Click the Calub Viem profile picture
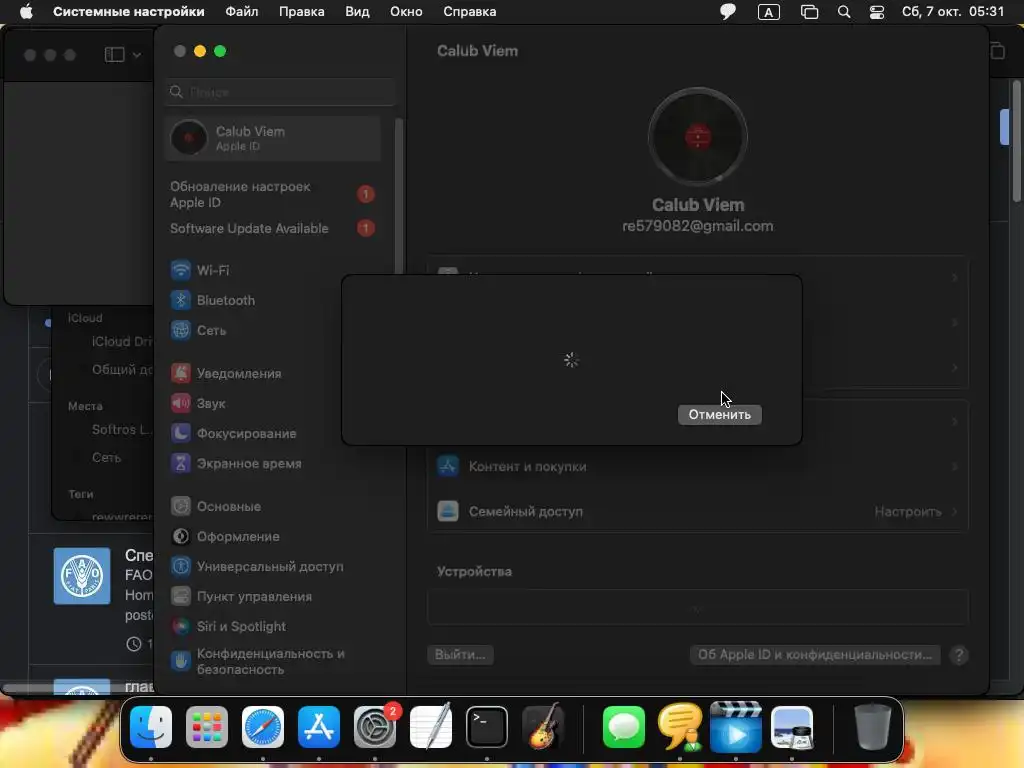The width and height of the screenshot is (1024, 768). (697, 137)
